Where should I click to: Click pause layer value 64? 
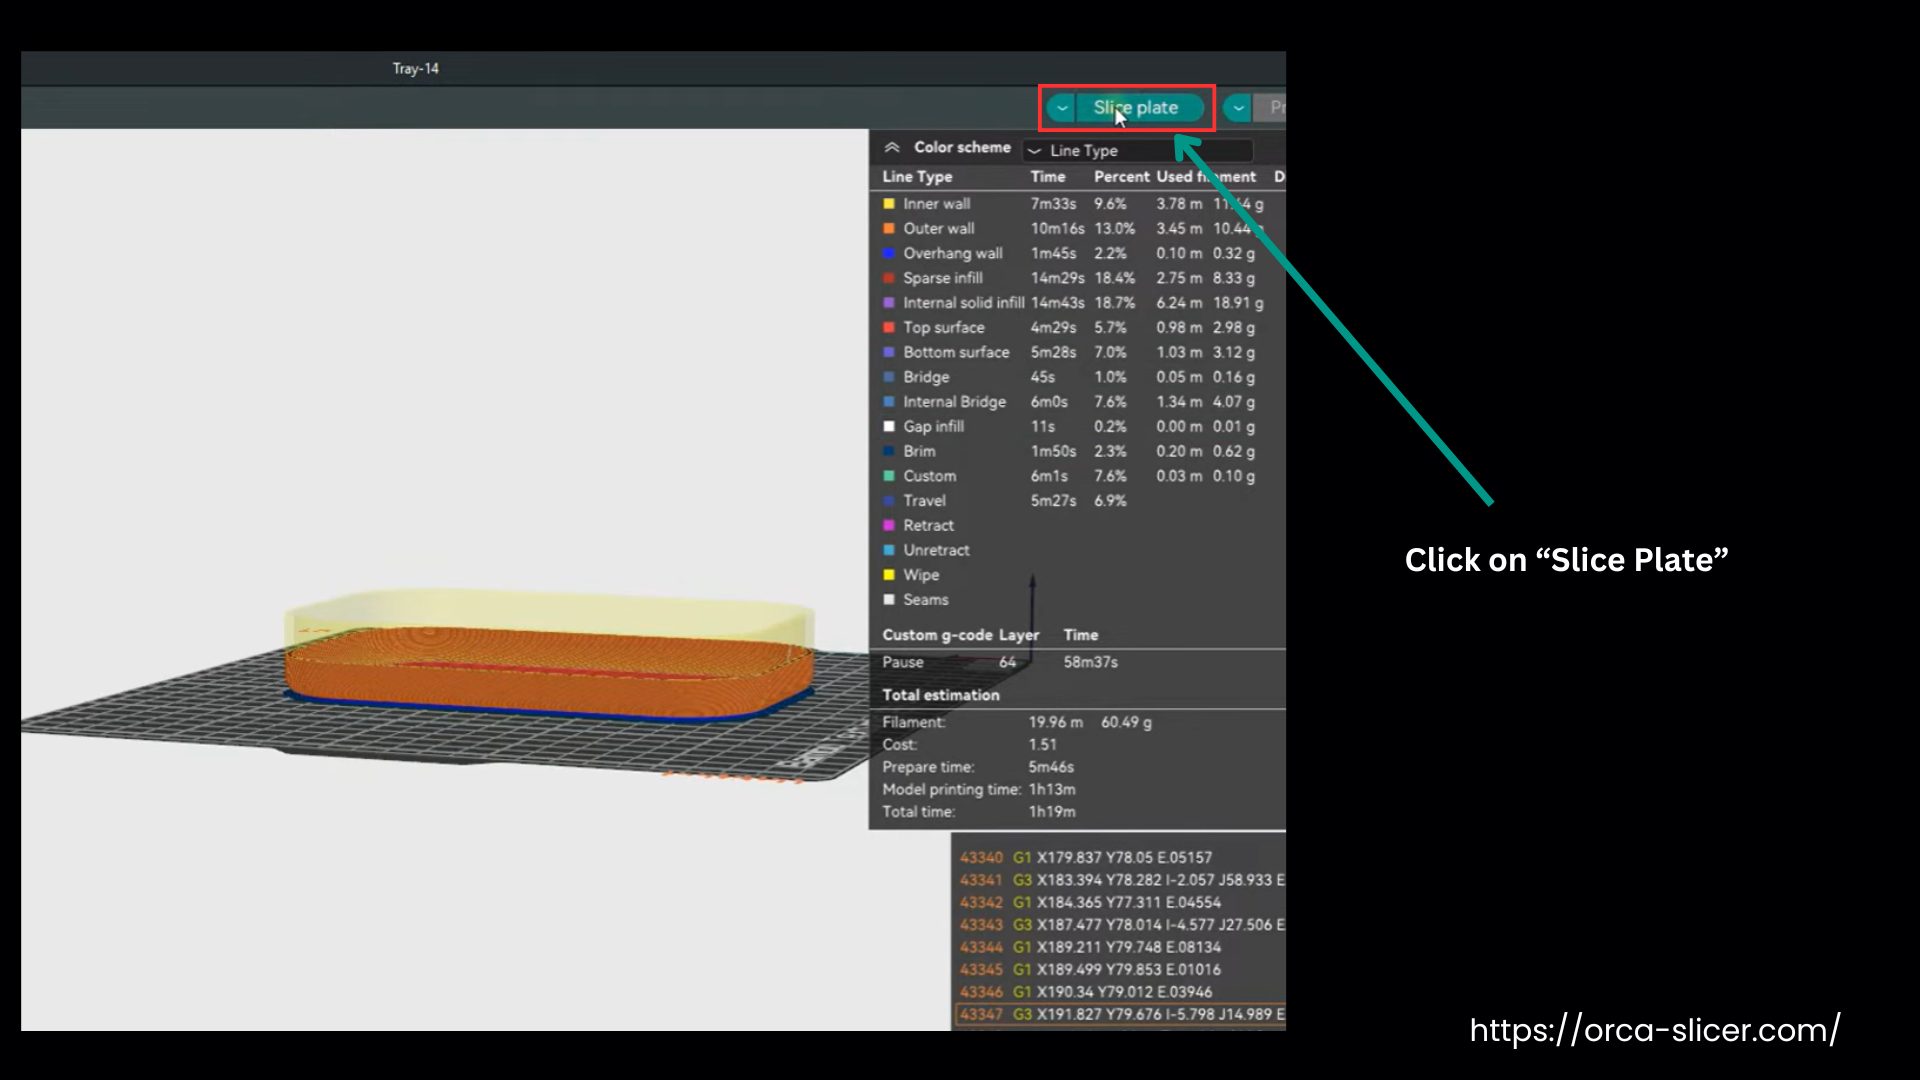point(1007,662)
